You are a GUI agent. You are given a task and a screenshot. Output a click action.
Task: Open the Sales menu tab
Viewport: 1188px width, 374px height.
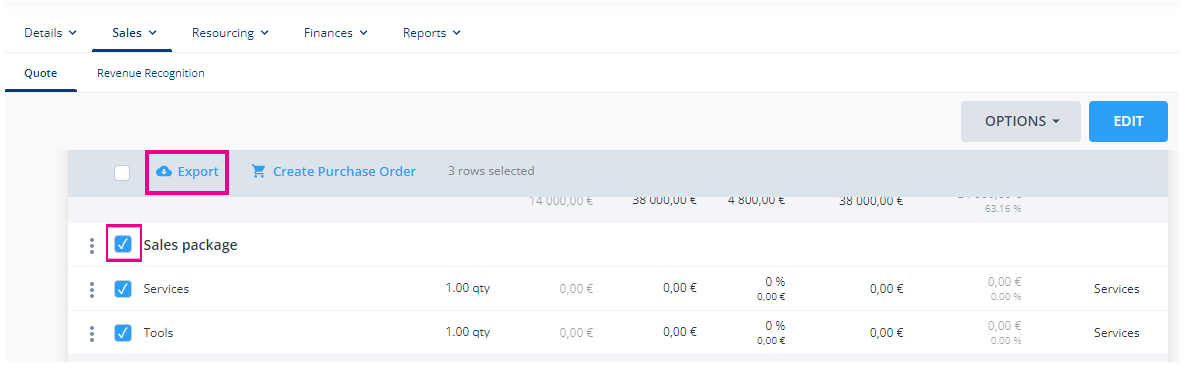134,33
